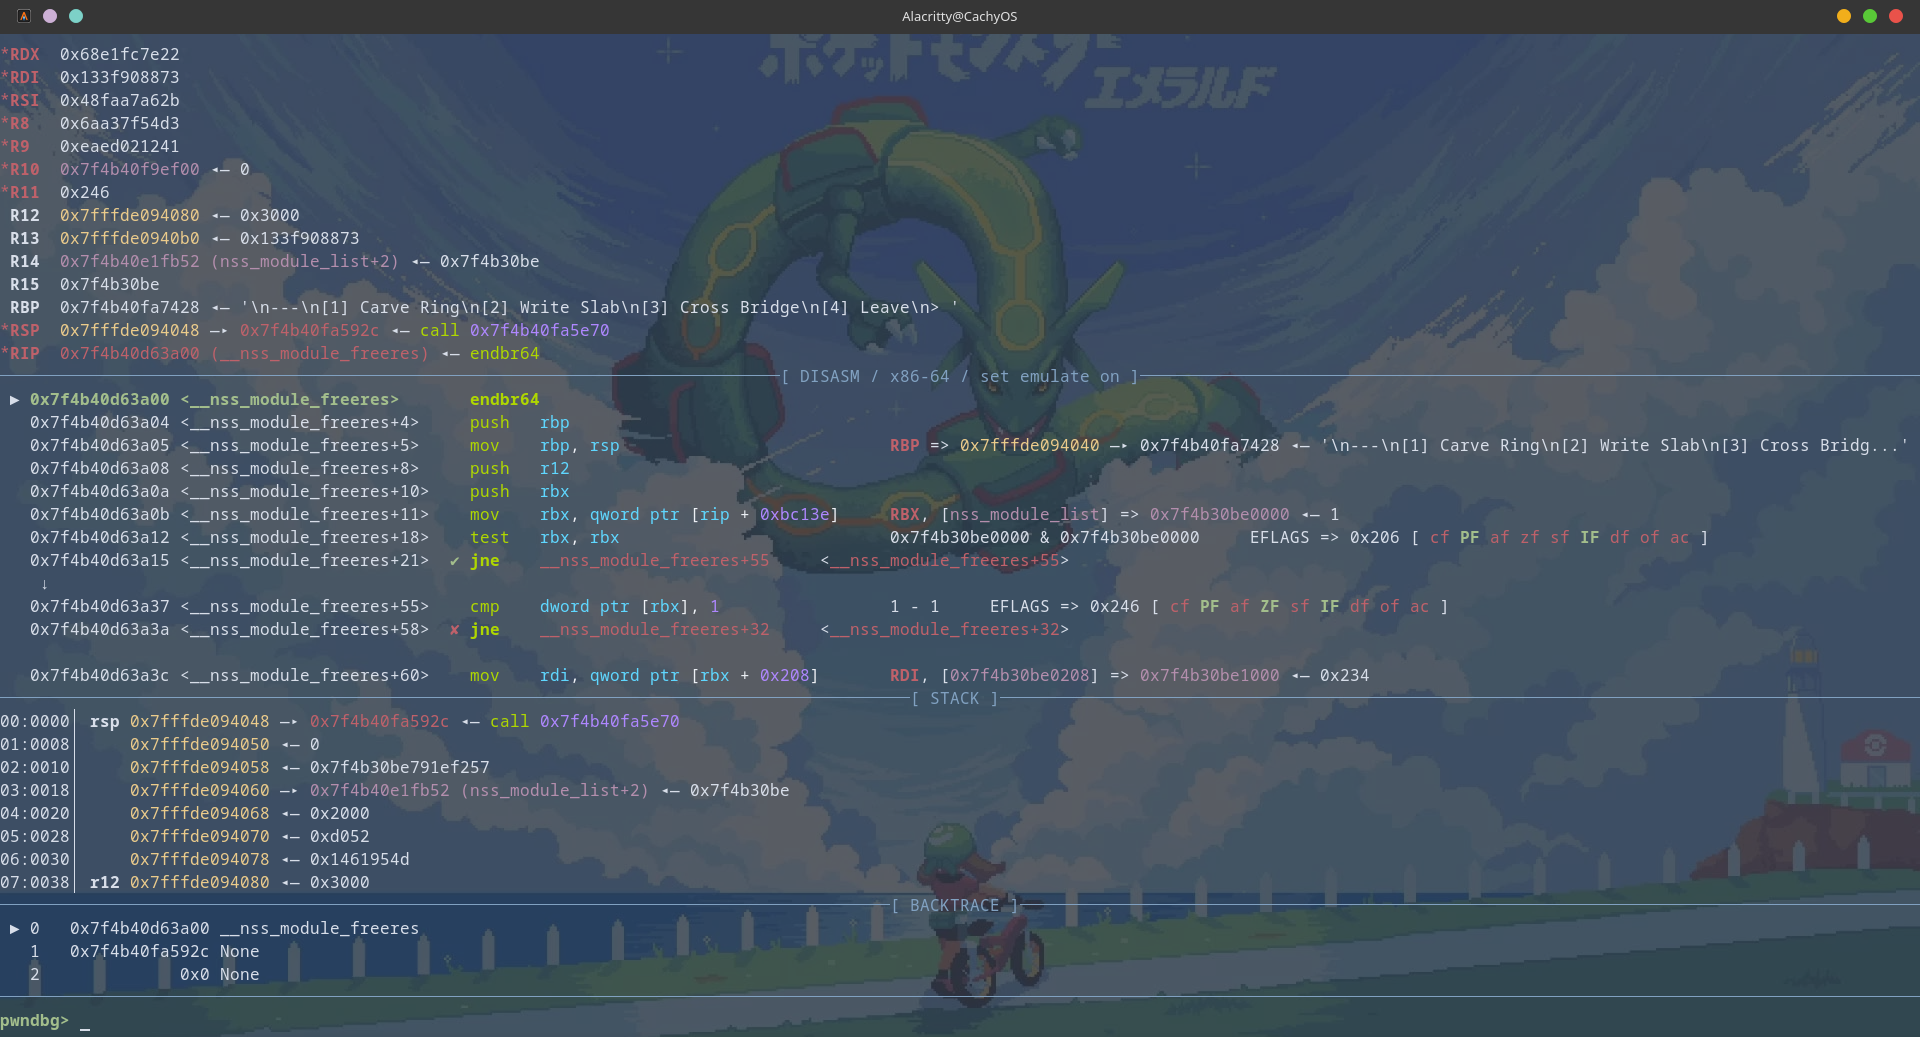The image size is (1920, 1037).
Task: Click the purple circle button in title bar
Action: click(x=50, y=16)
